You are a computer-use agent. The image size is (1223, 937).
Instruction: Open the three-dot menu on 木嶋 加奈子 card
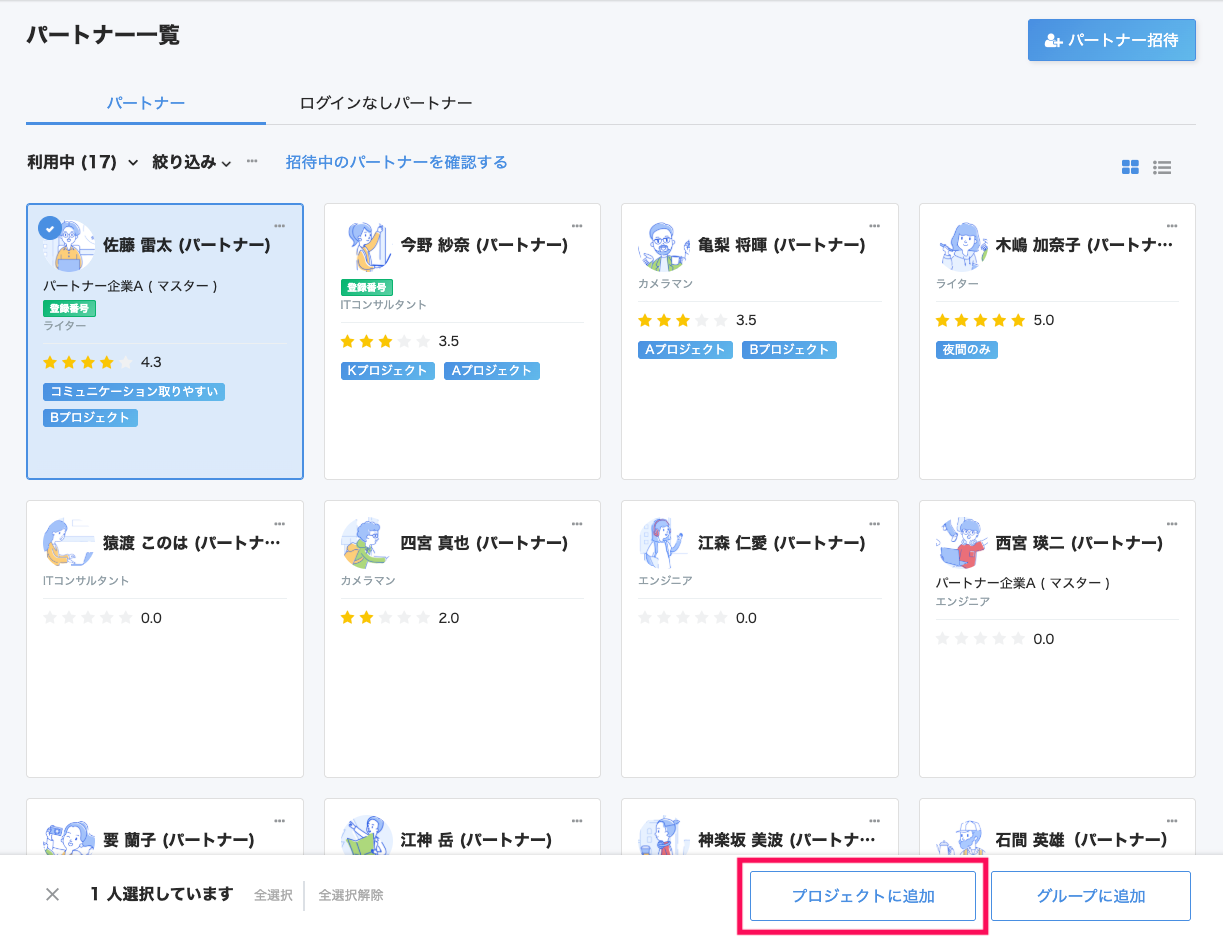(x=1172, y=225)
